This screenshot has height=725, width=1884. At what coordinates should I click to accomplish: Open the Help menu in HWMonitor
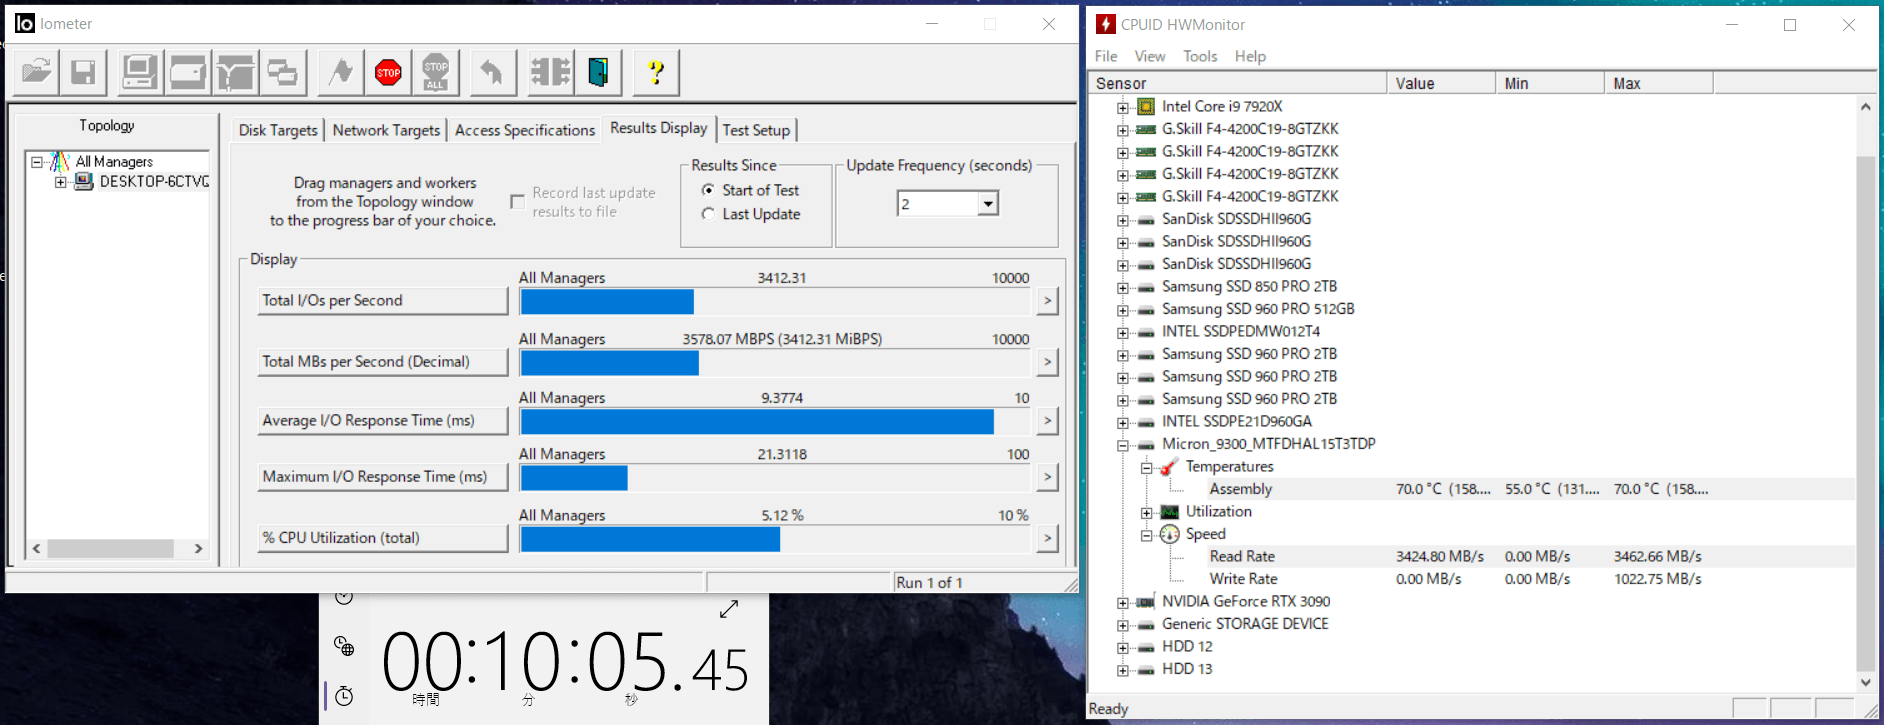pos(1250,56)
